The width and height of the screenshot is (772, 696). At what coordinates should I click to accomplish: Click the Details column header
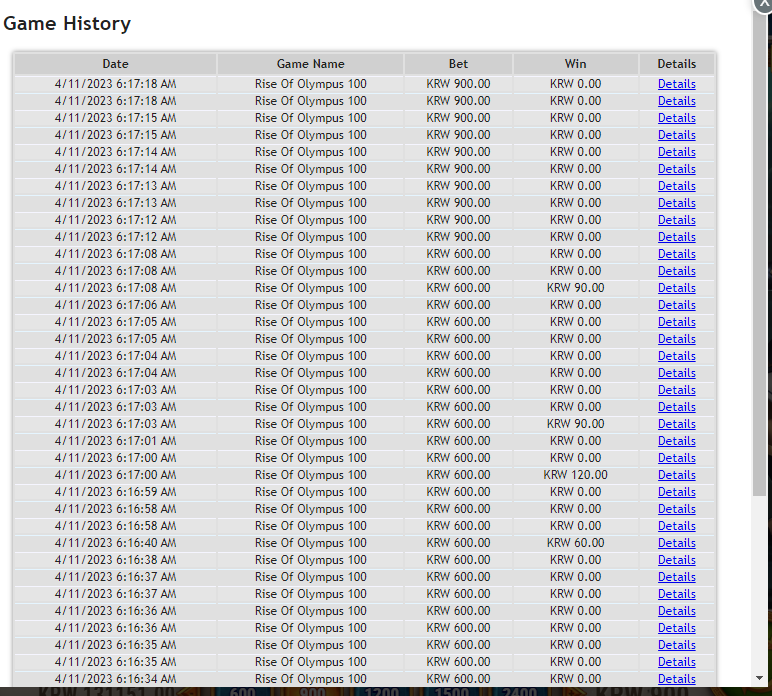pyautogui.click(x=676, y=64)
